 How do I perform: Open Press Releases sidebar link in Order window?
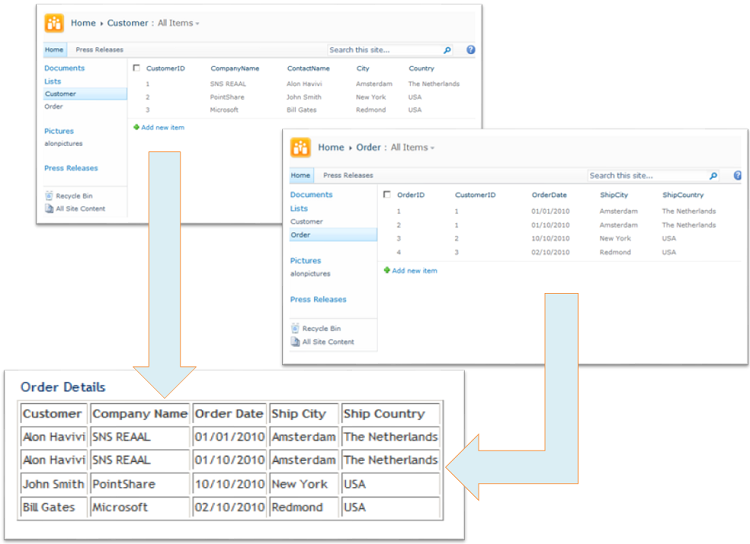[x=319, y=299]
